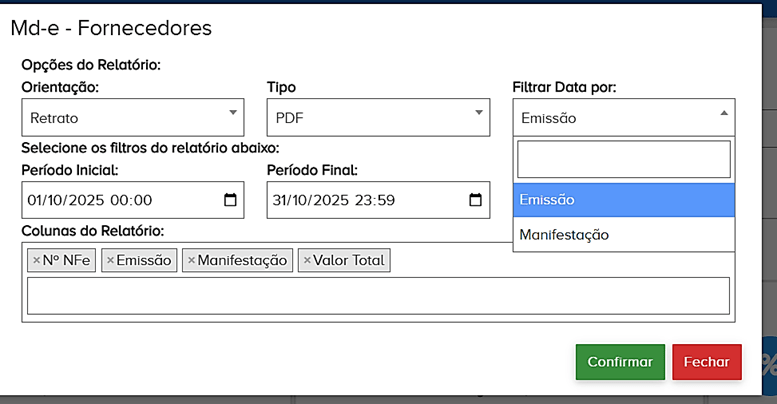Open calendar picker for Período Inicial
The height and width of the screenshot is (404, 777).
(230, 200)
